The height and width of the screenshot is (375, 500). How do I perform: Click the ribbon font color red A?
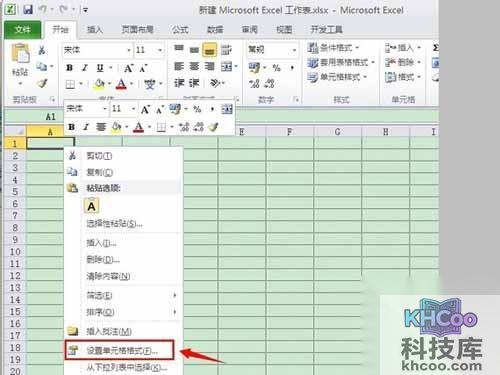tap(121, 84)
